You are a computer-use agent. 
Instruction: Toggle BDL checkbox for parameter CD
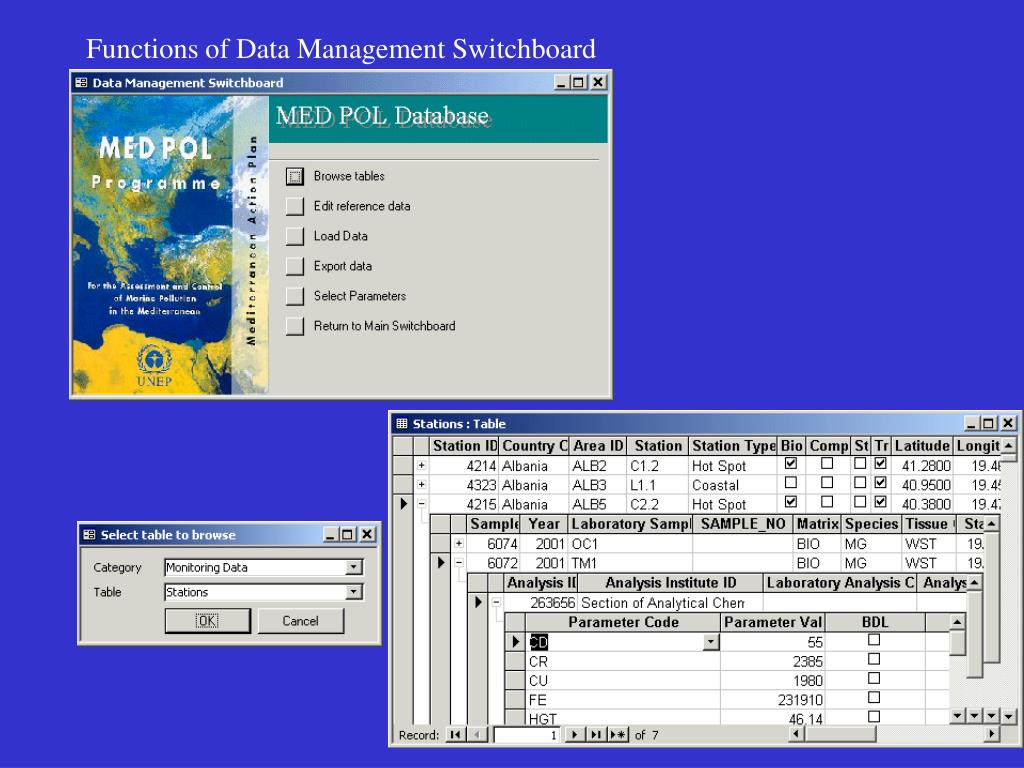[x=874, y=640]
